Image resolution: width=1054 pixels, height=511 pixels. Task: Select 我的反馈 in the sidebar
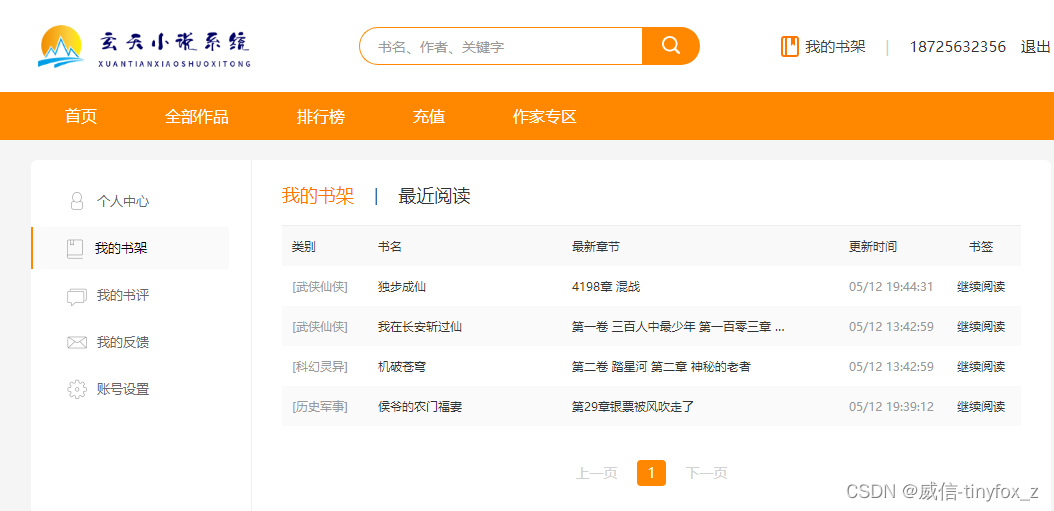click(122, 343)
